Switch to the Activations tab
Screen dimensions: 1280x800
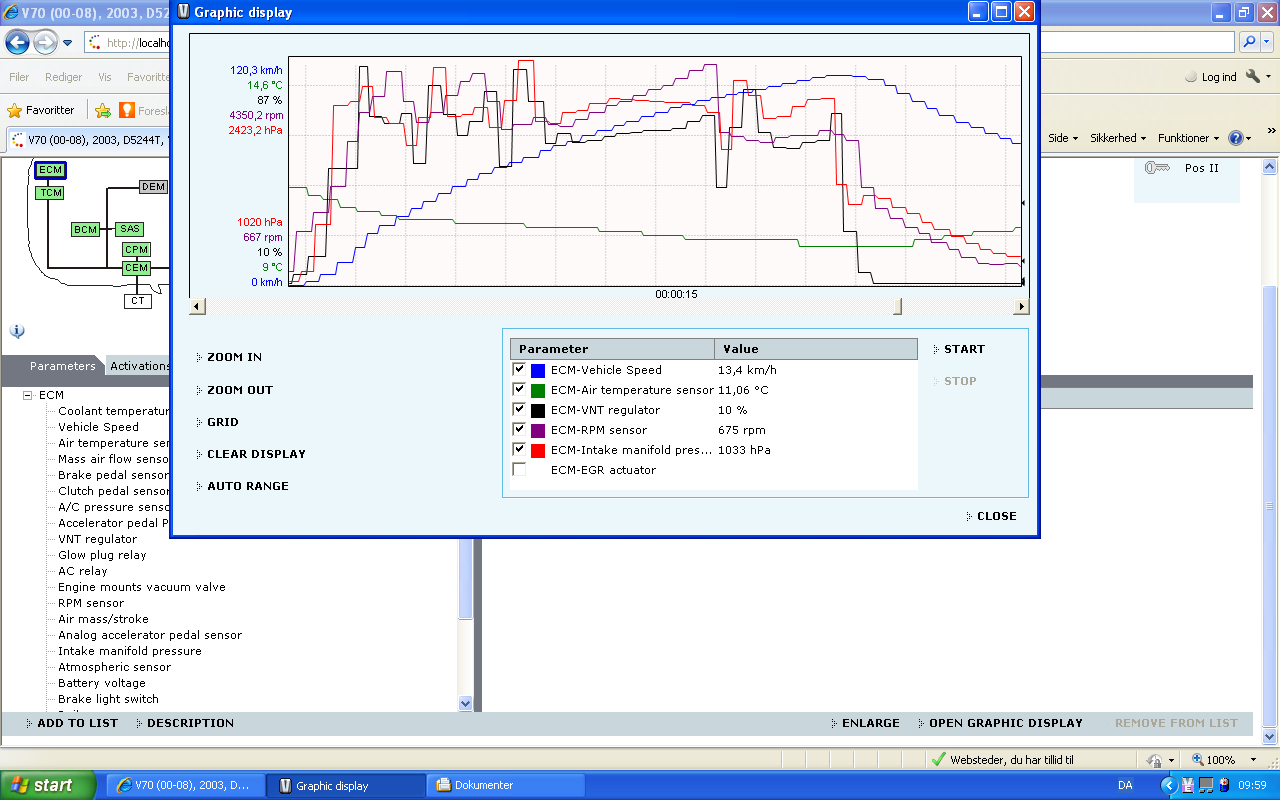140,366
